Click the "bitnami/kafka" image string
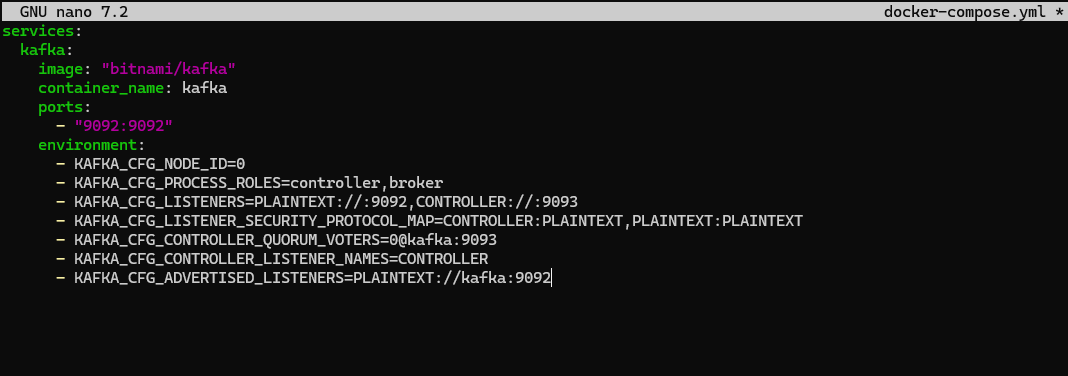Viewport: 1068px width, 376px height. pyautogui.click(x=168, y=69)
